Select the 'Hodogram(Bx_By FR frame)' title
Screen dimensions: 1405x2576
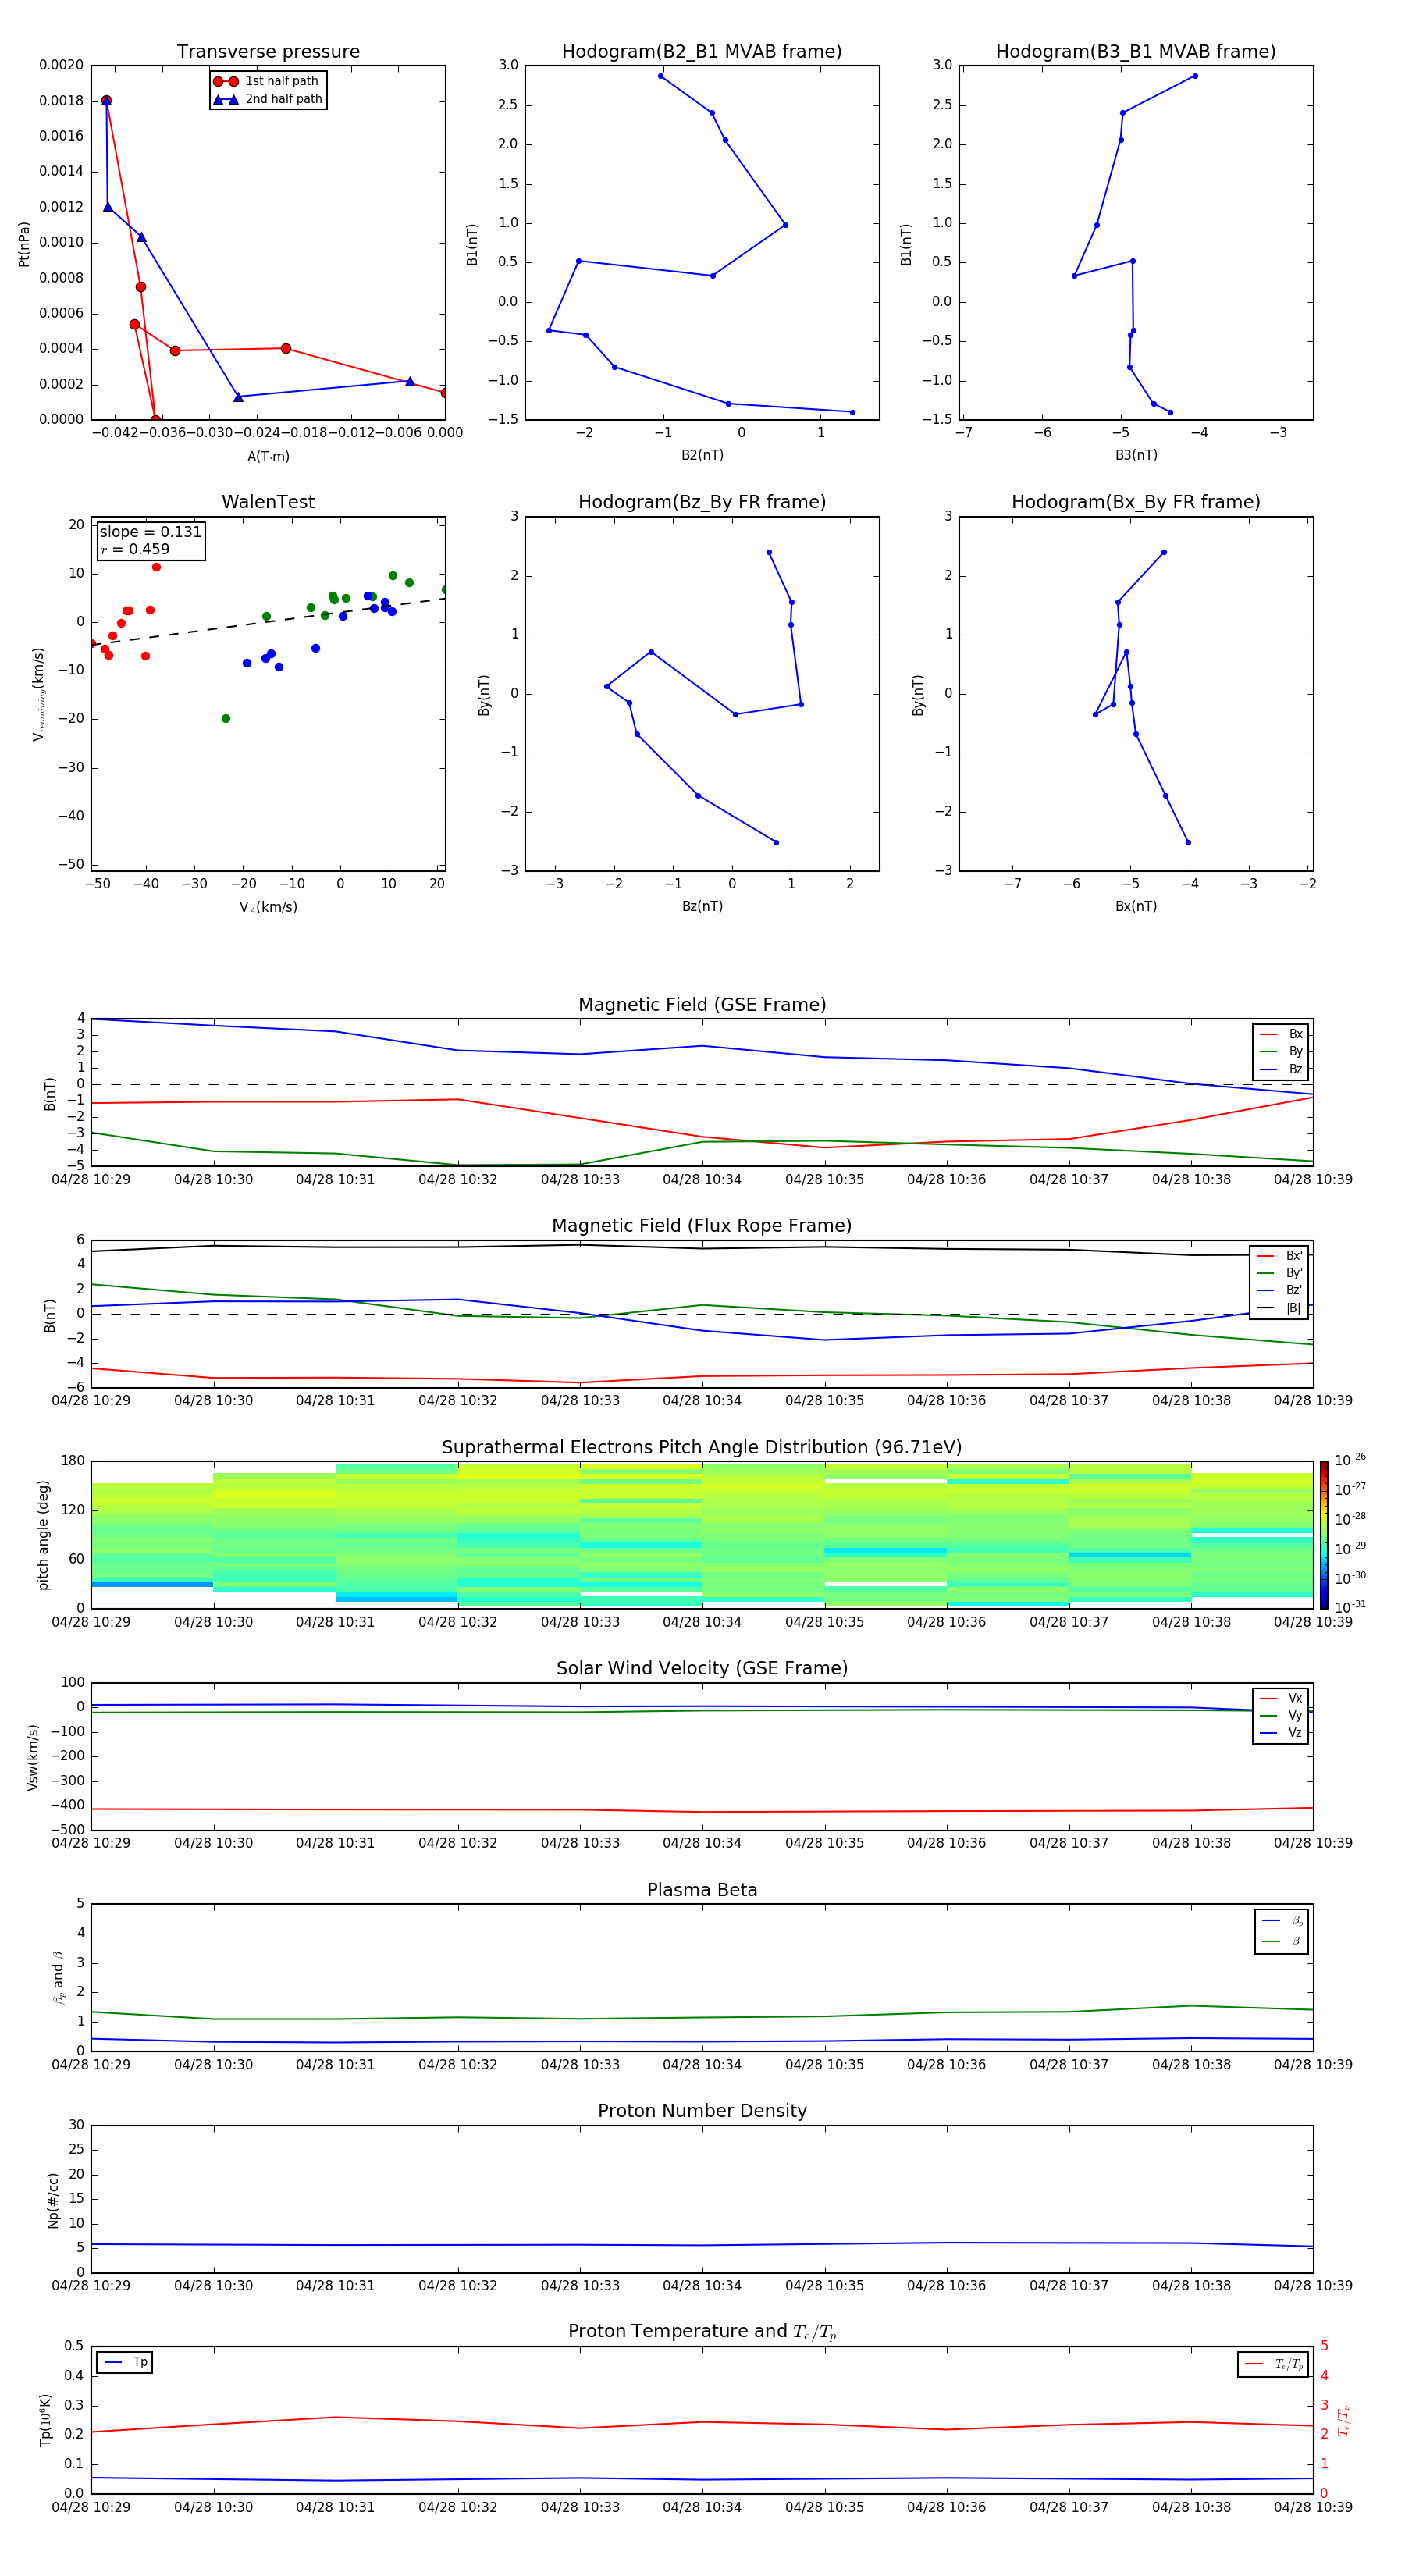pos(1136,502)
